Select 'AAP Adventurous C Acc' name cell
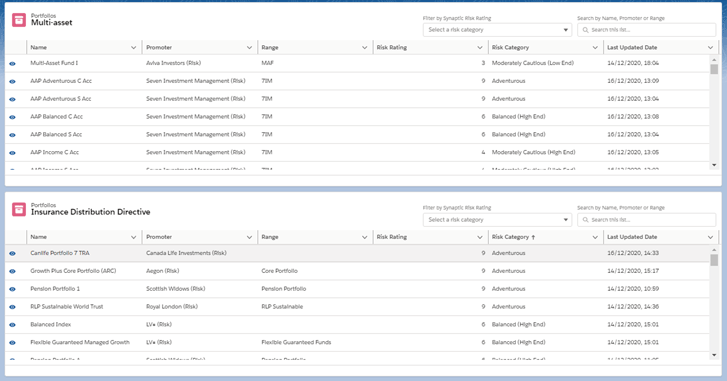The image size is (727, 381). point(61,81)
